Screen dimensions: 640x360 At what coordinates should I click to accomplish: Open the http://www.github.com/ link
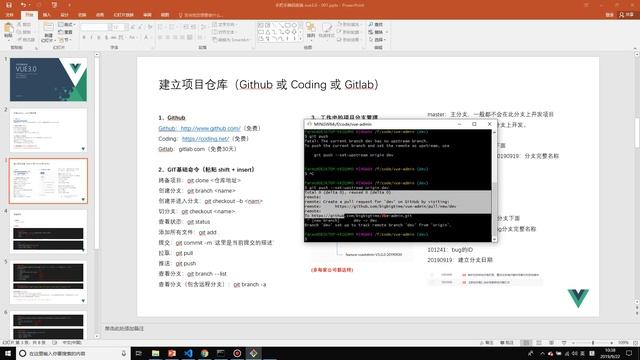(210, 128)
